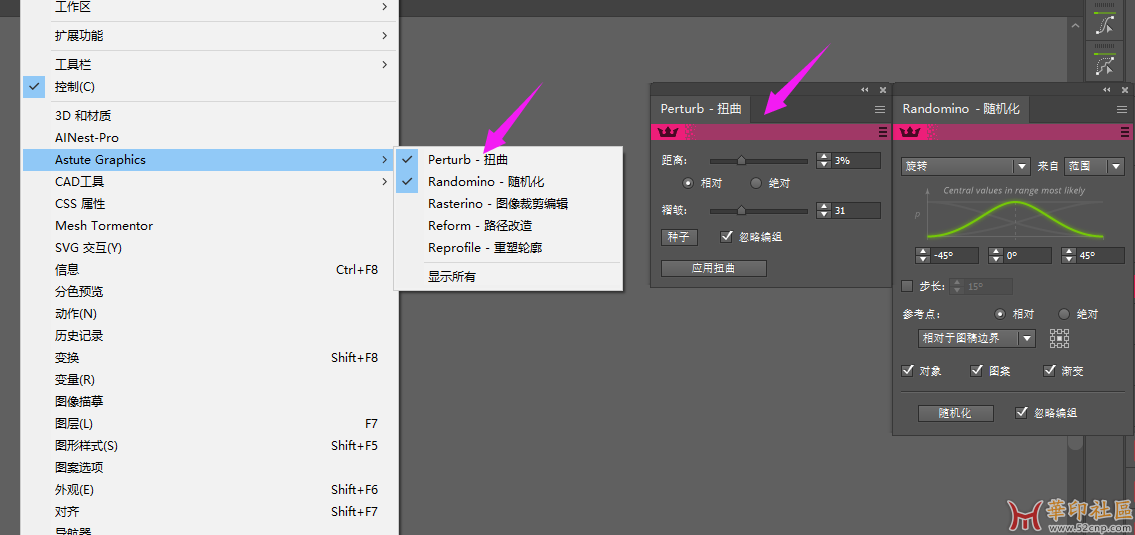
Task: Open Perturb pink bar options menu icon
Action: (x=882, y=132)
